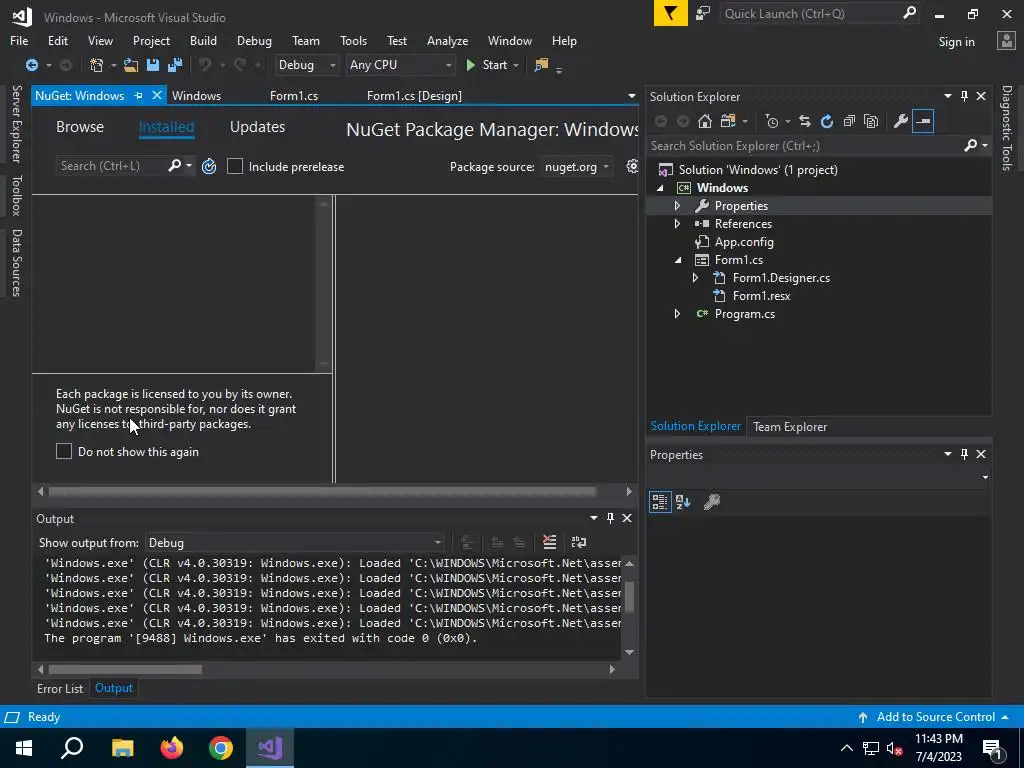Pin the Output window with pushpin
Screen dimensions: 1024x768
(610, 518)
